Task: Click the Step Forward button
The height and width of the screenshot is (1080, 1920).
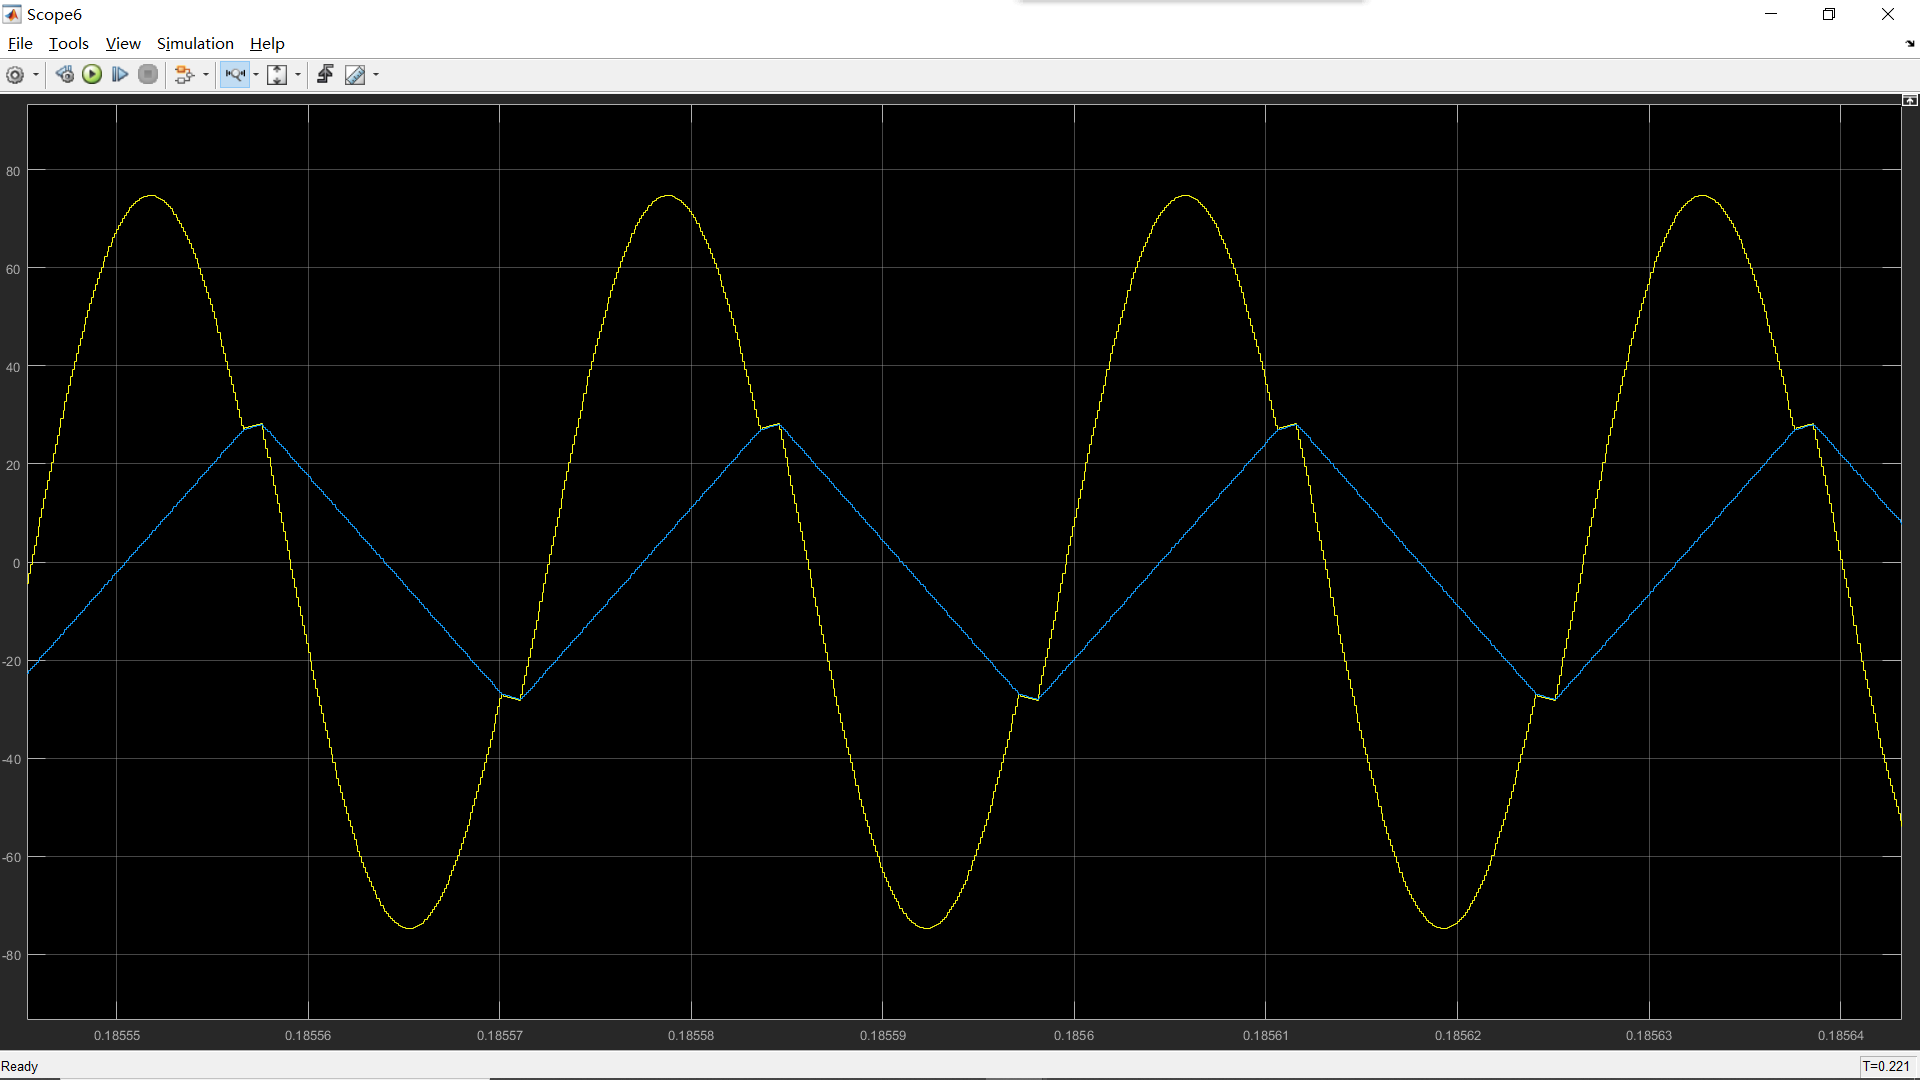Action: click(x=120, y=75)
